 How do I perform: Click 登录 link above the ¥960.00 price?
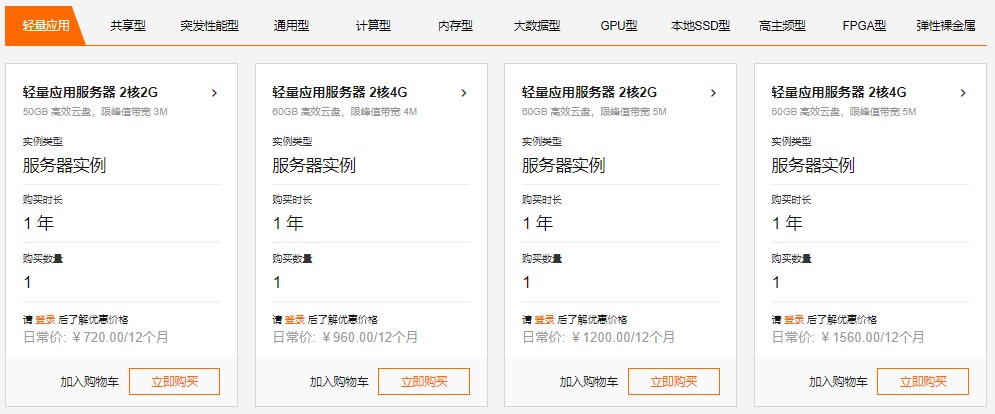click(x=294, y=319)
